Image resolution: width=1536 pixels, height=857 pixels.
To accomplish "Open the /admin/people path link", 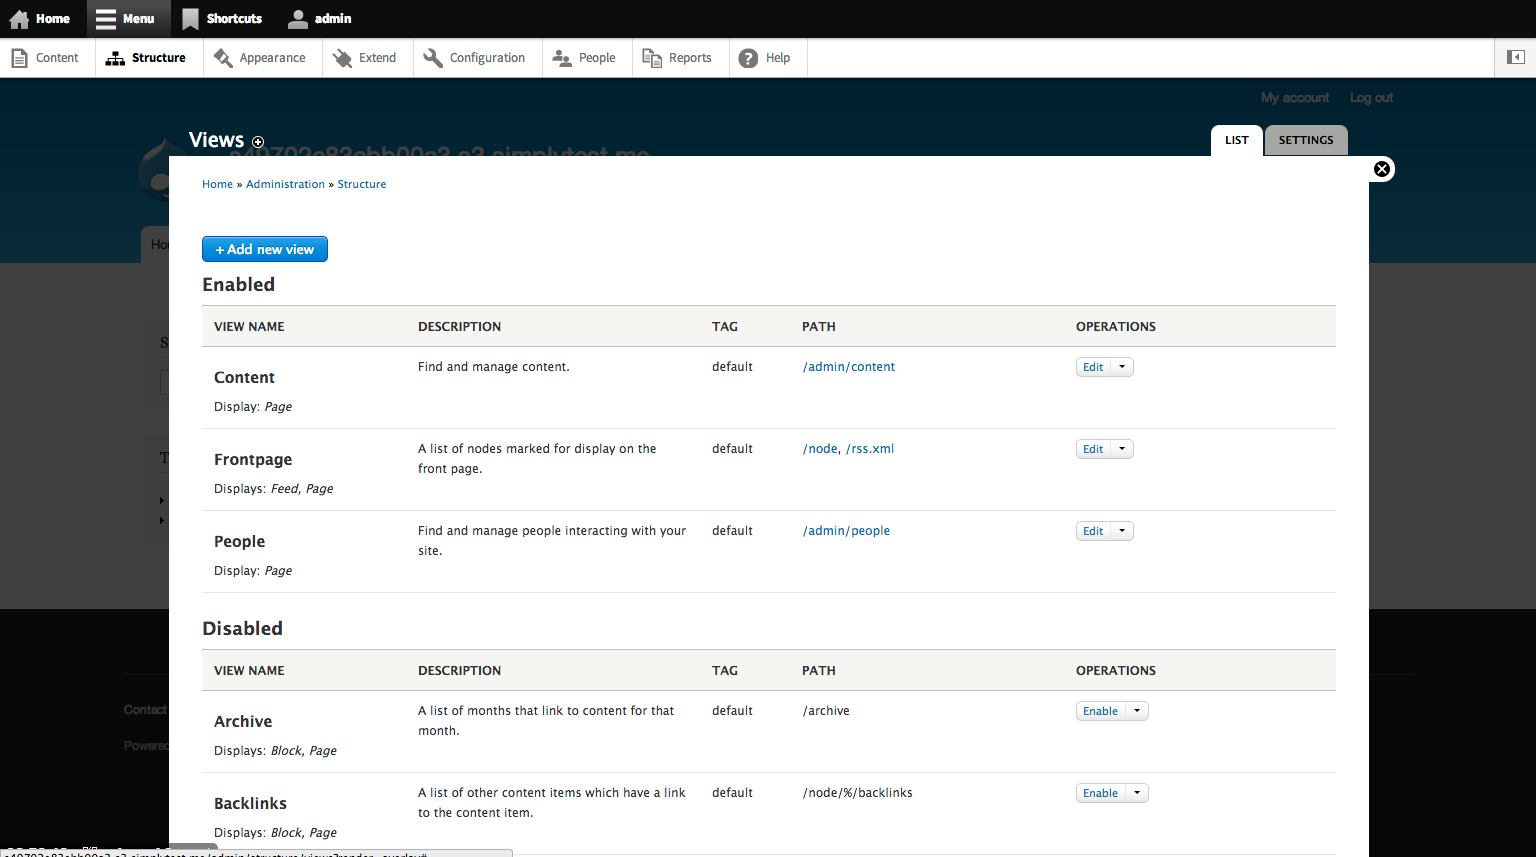I will click(846, 531).
